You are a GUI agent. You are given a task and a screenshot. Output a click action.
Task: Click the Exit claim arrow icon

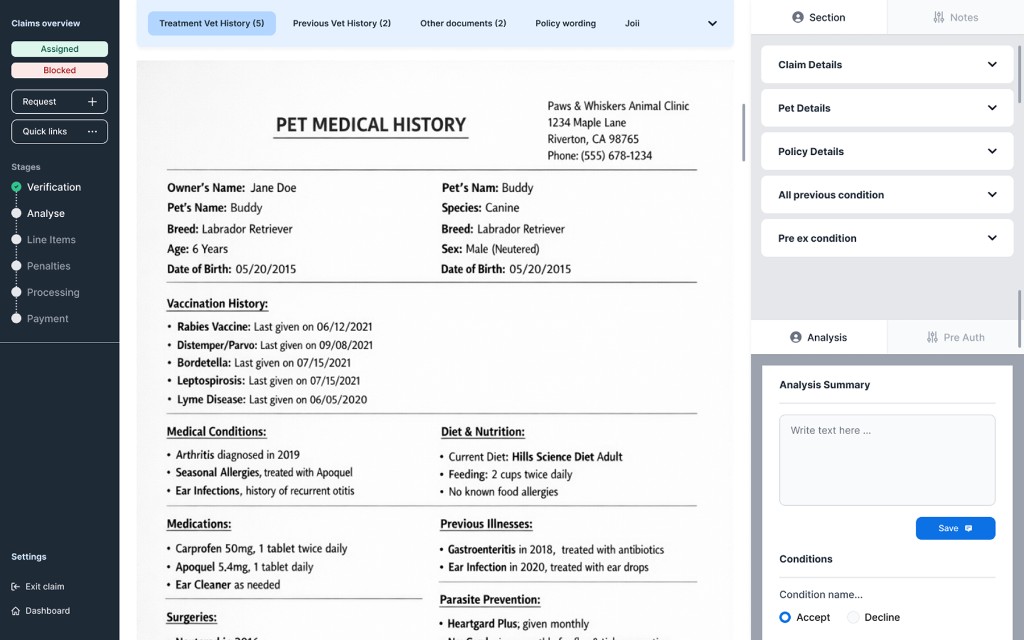click(x=16, y=586)
